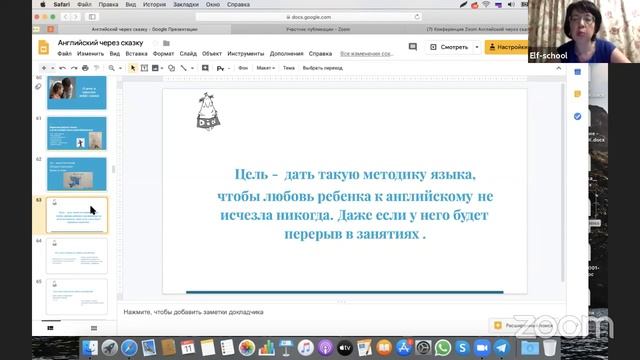640x360 pixels.
Task: Toggle Safari sidebar button
Action: tap(92, 17)
